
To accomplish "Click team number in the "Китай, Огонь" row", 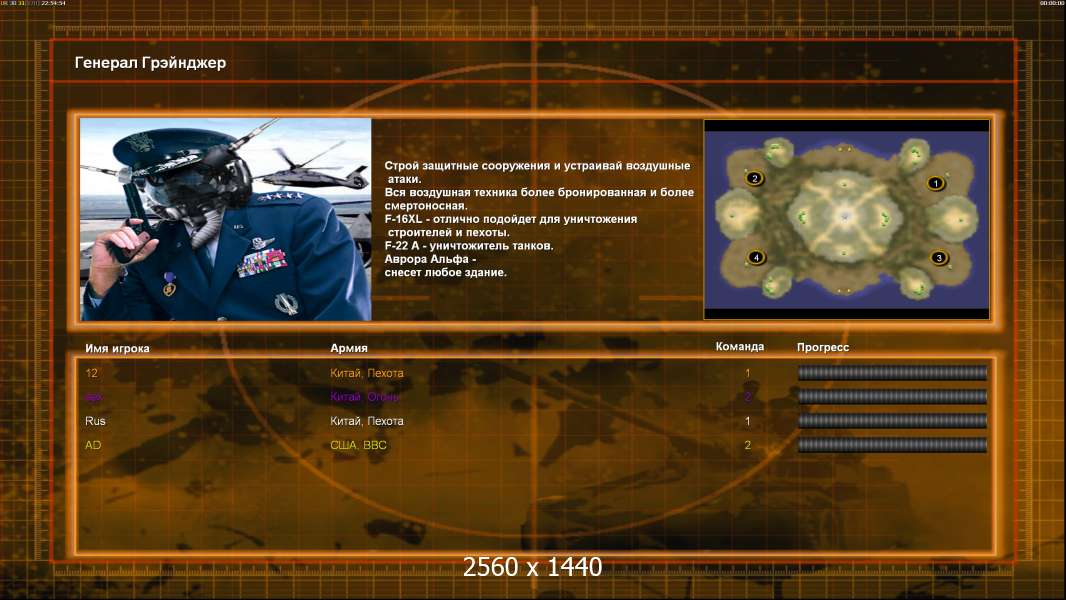I will pos(747,397).
